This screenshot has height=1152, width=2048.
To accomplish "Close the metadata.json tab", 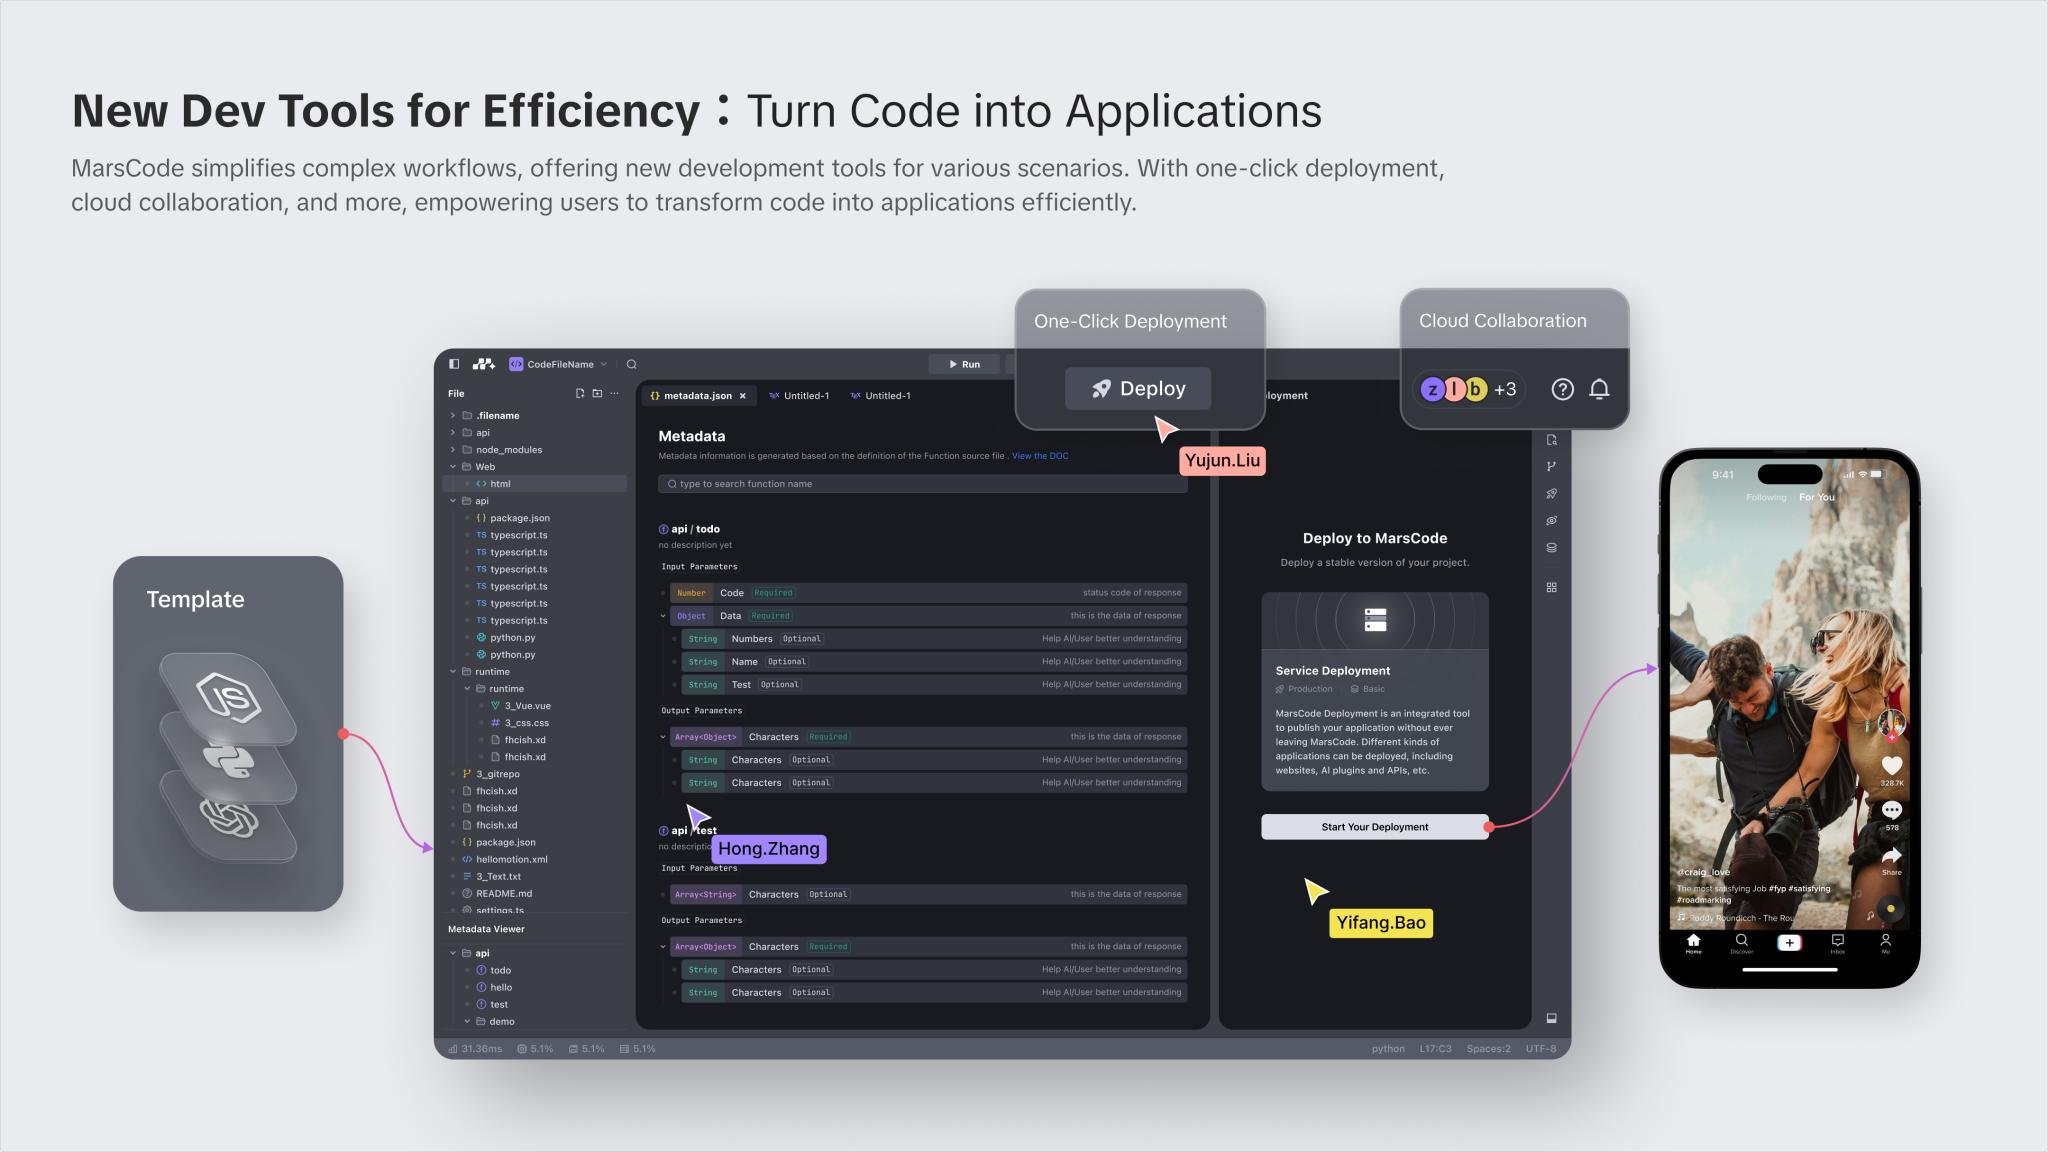I will (743, 395).
